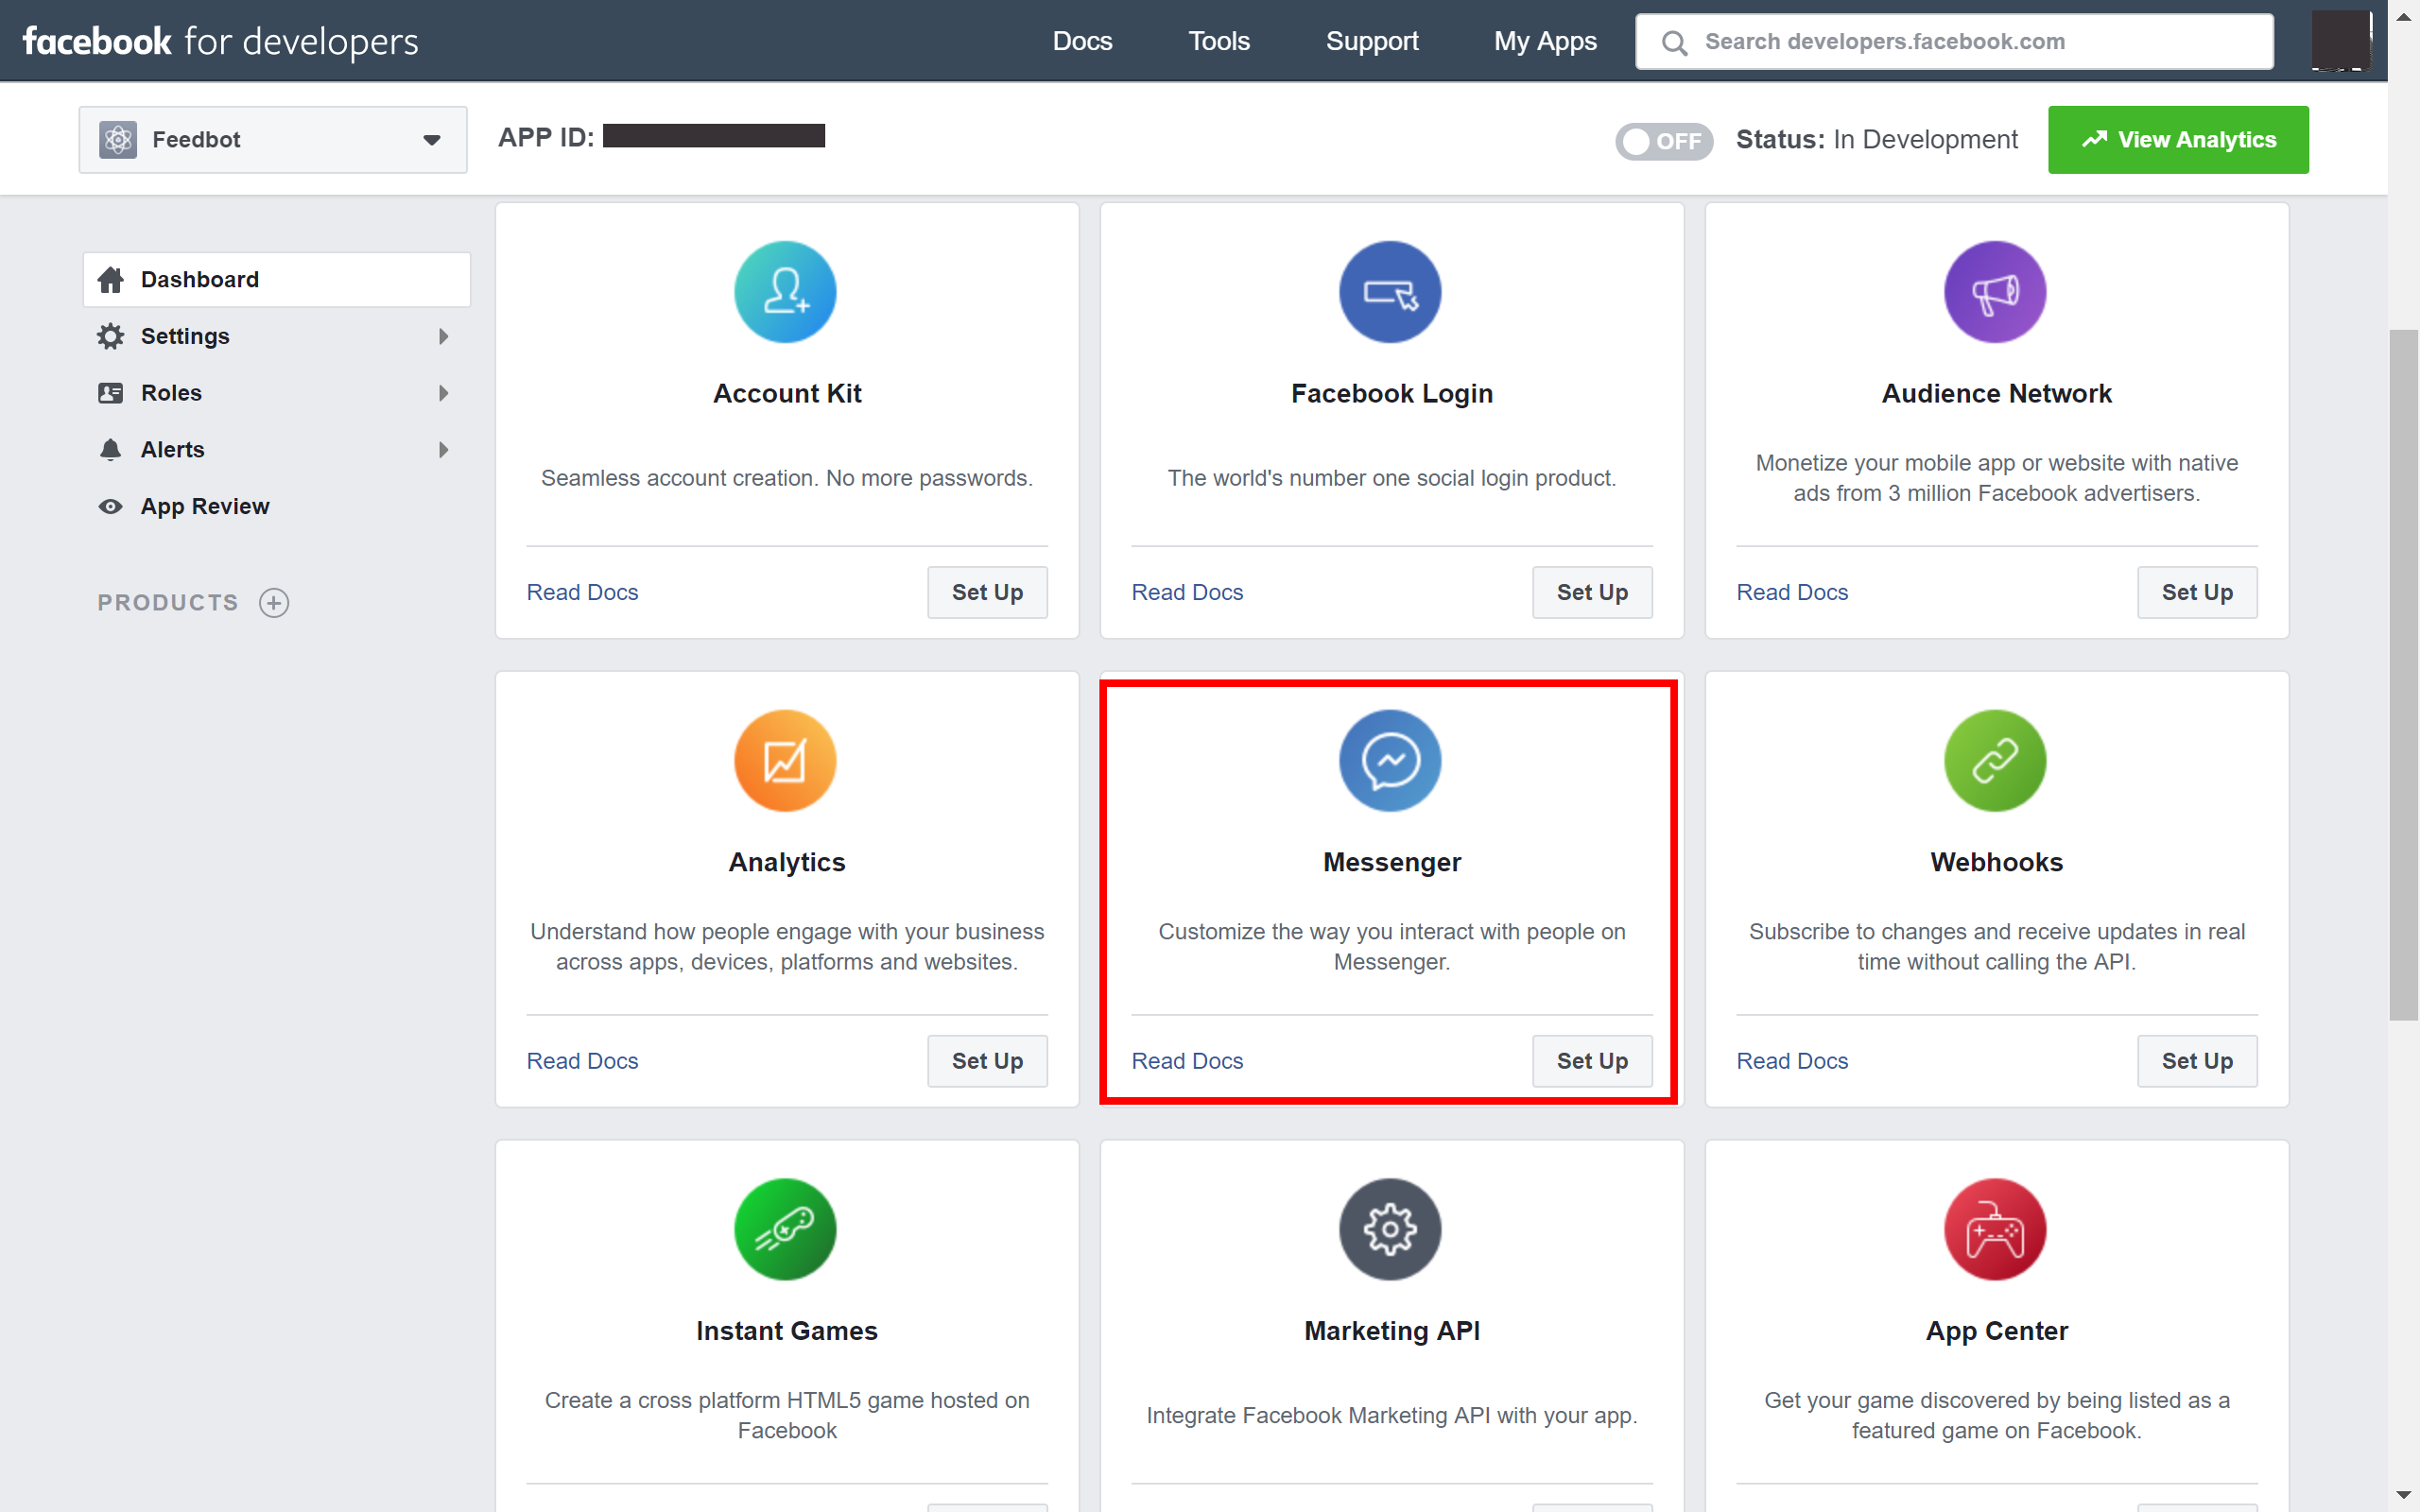Expand the Roles submenu arrow

click(443, 393)
